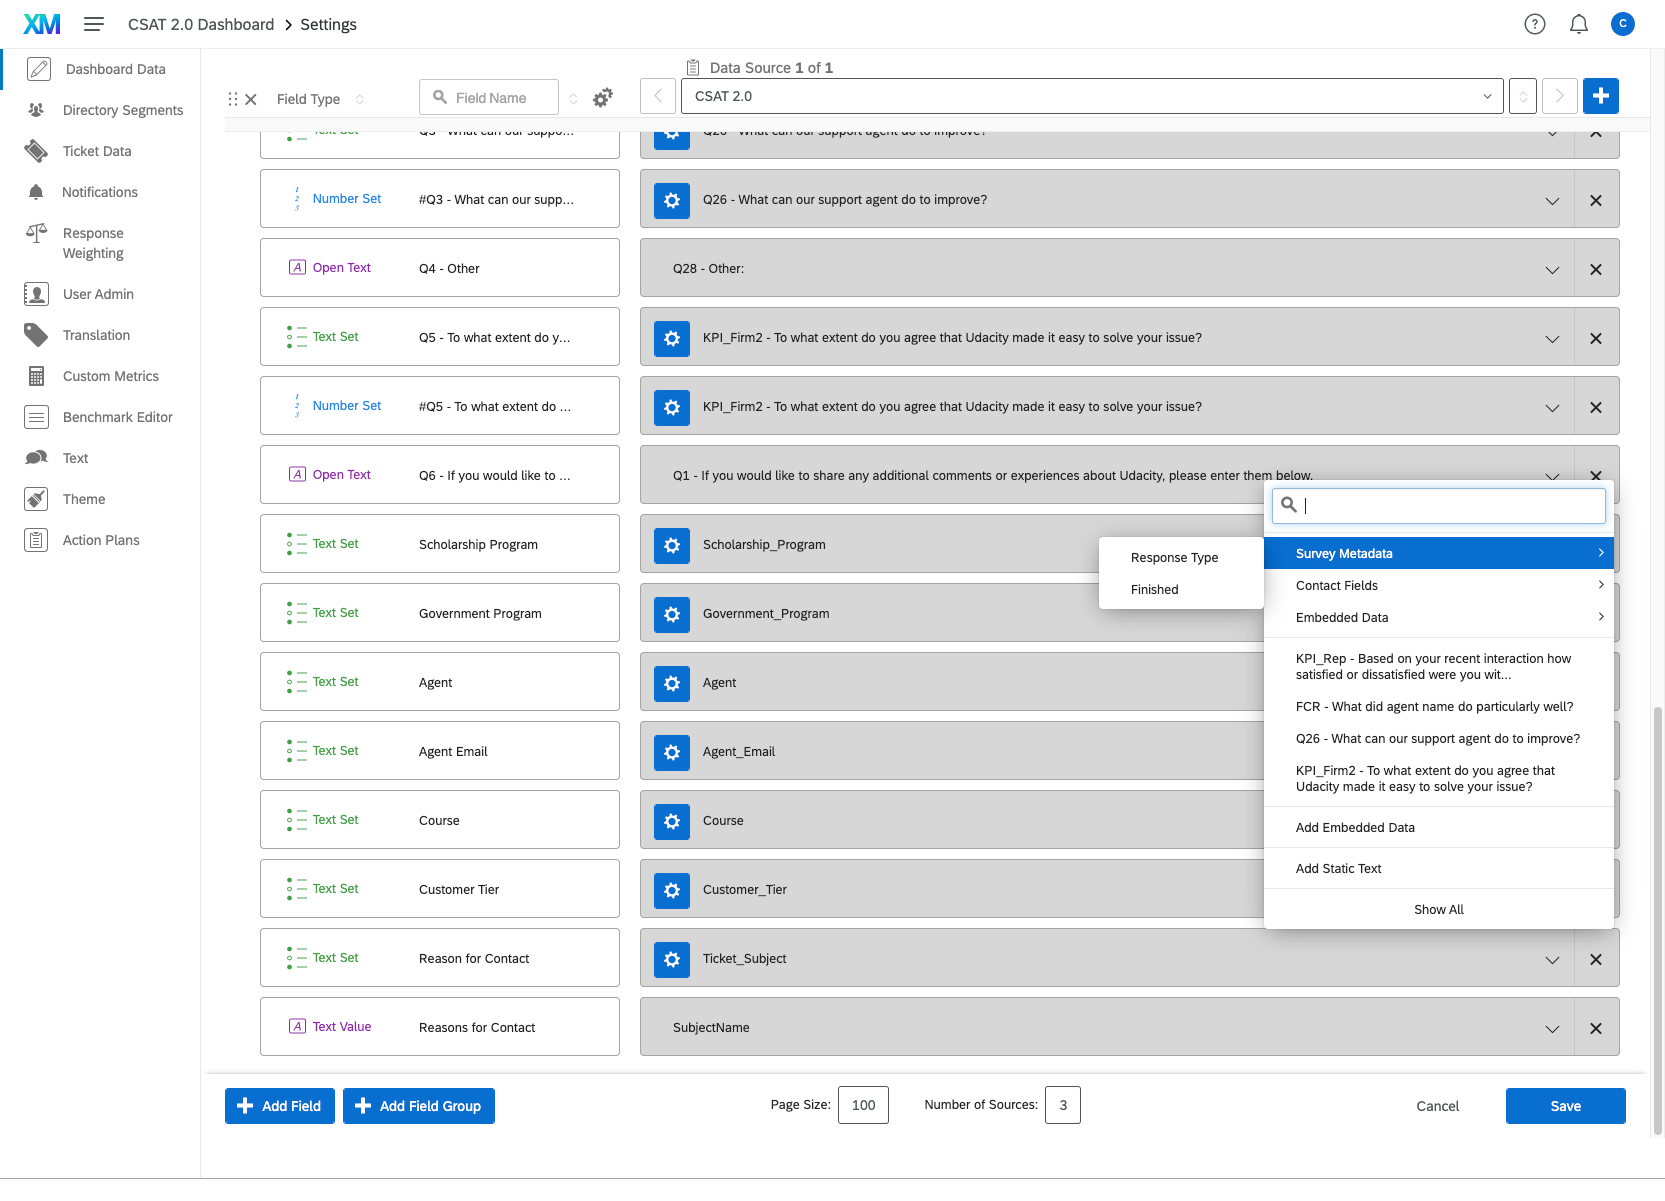The width and height of the screenshot is (1665, 1201).
Task: Expand the Ticket_Subject field dropdown
Action: [x=1552, y=960]
